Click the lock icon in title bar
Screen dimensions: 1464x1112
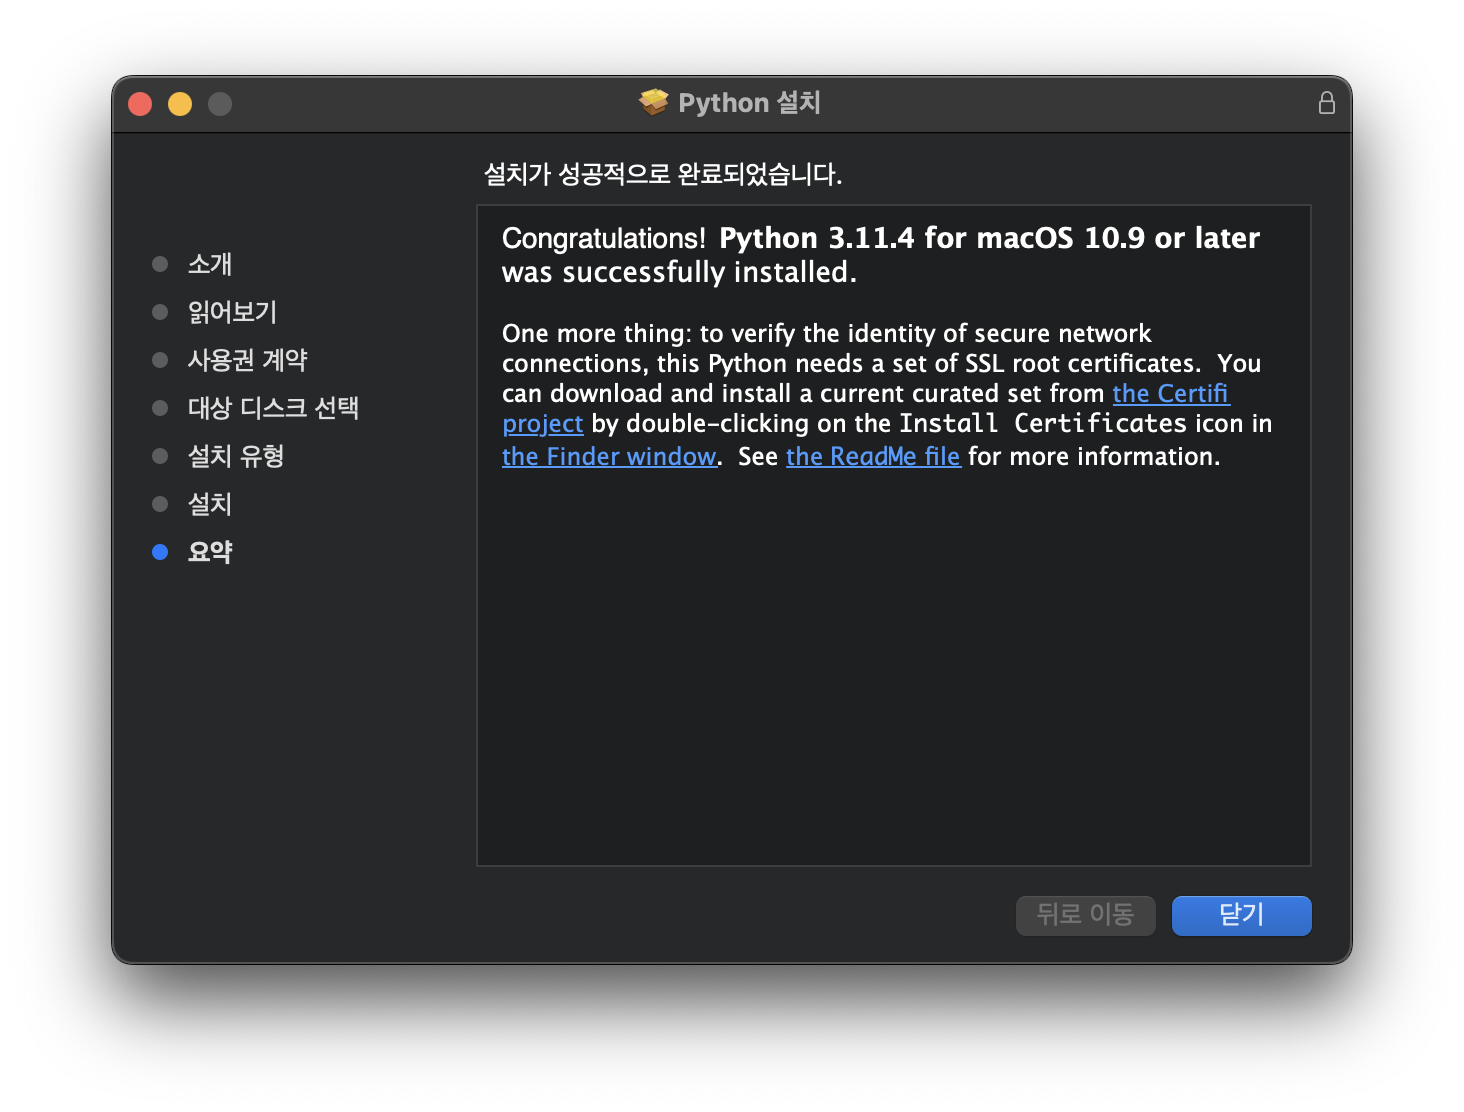1326,103
